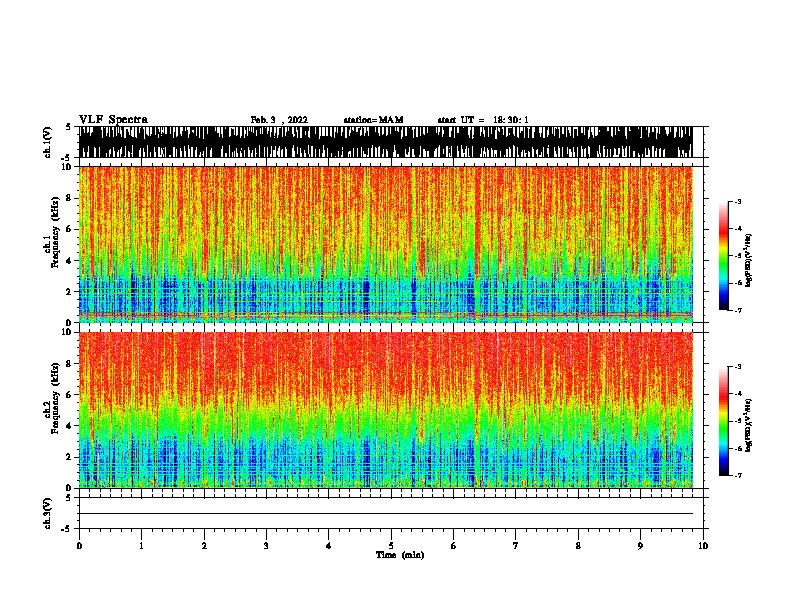
Task: Click the ch.3(V) axis label
Action: point(48,514)
